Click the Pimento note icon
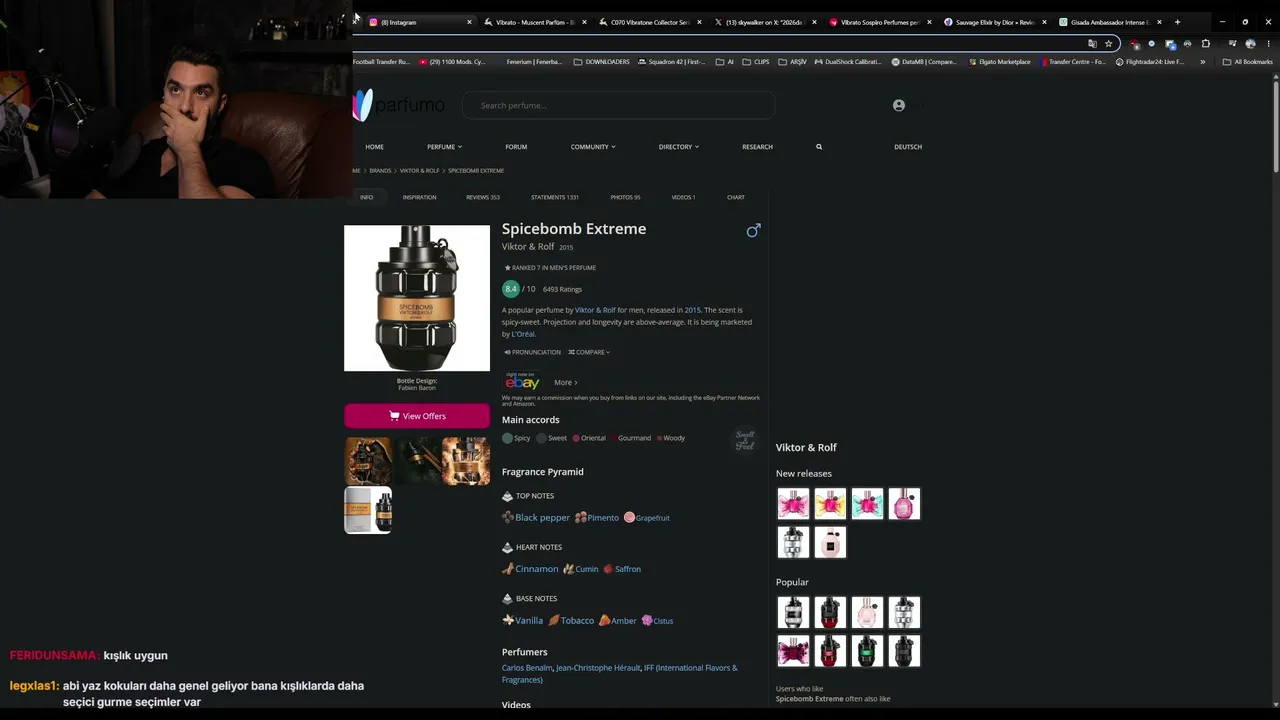 (581, 517)
